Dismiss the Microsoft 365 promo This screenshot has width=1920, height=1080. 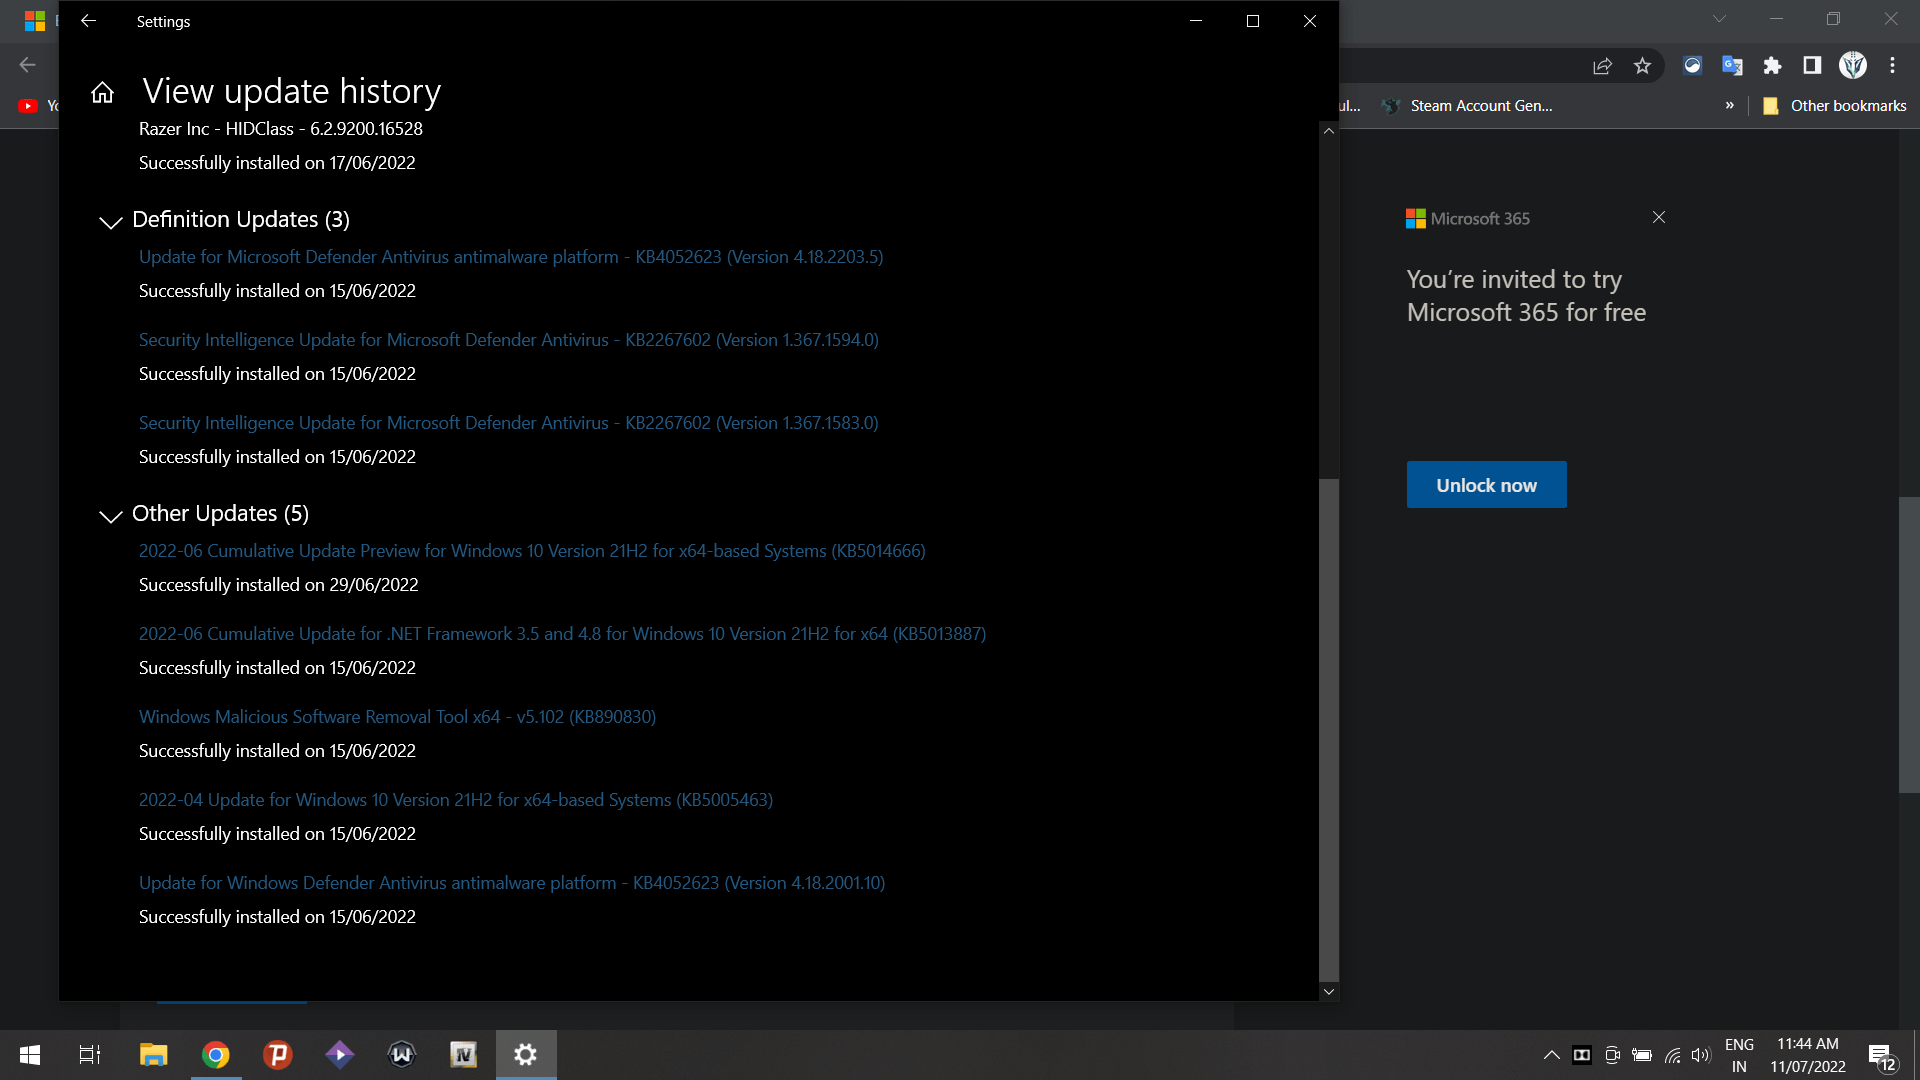point(1659,217)
